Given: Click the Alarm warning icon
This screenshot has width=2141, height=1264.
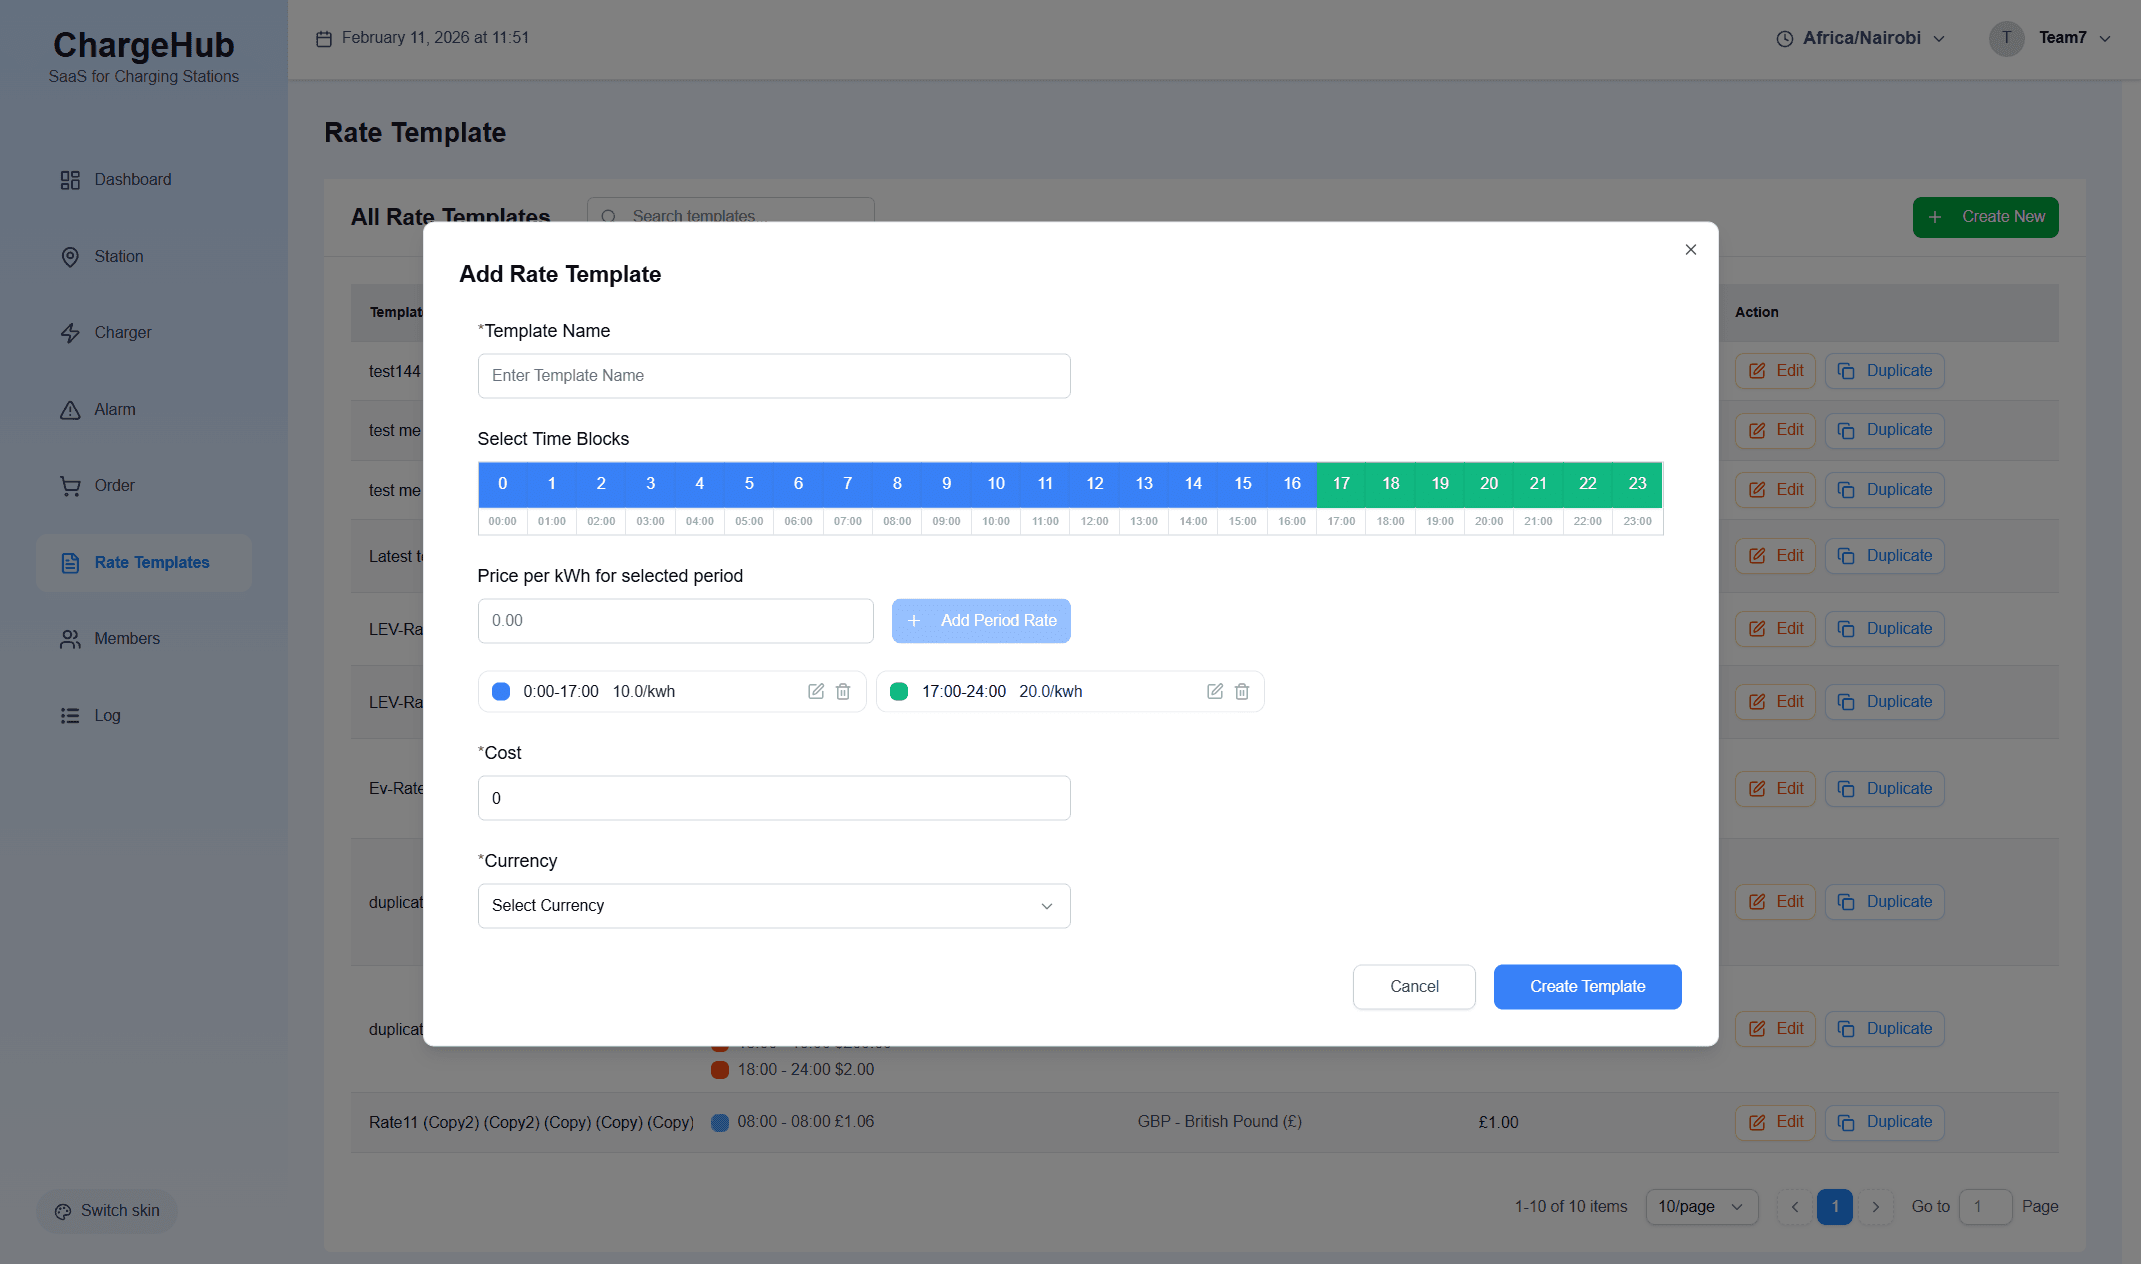Looking at the screenshot, I should pyautogui.click(x=70, y=410).
